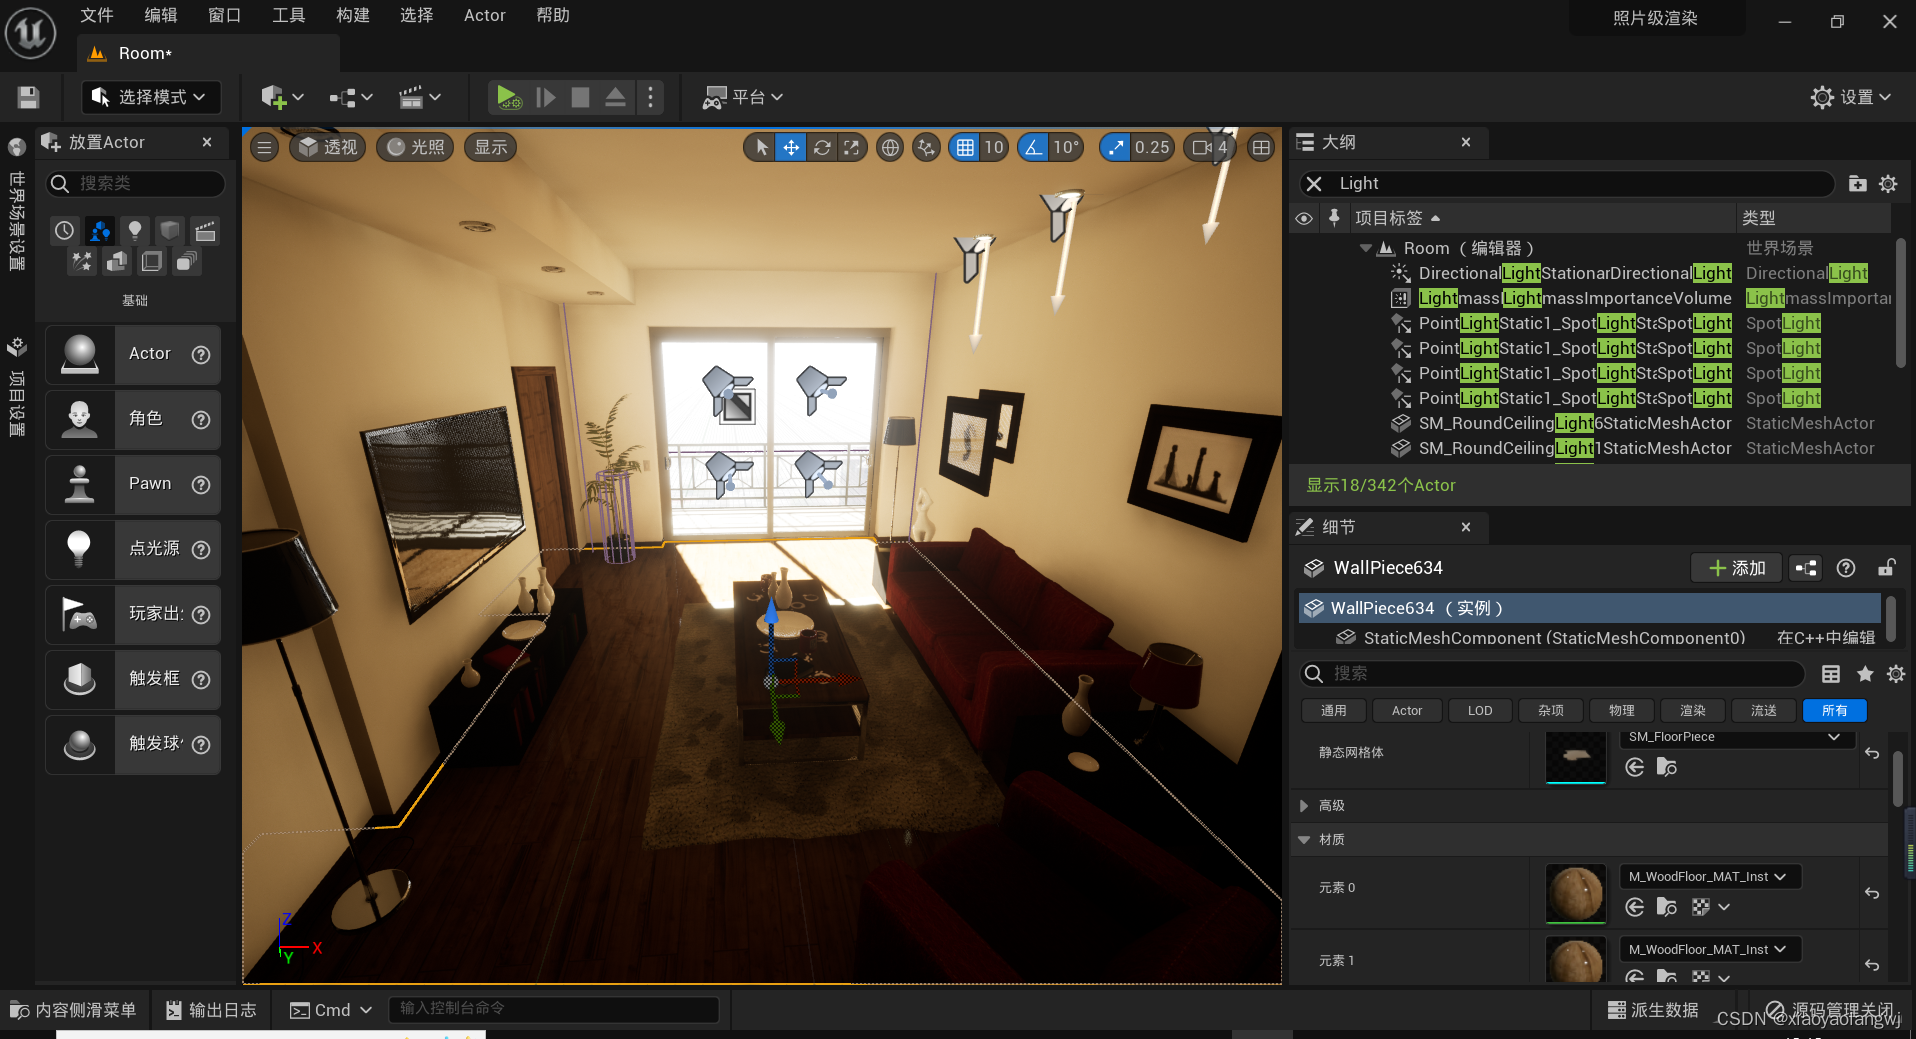Image resolution: width=1916 pixels, height=1039 pixels.
Task: Toggle grid snapping in viewport
Action: coord(965,148)
